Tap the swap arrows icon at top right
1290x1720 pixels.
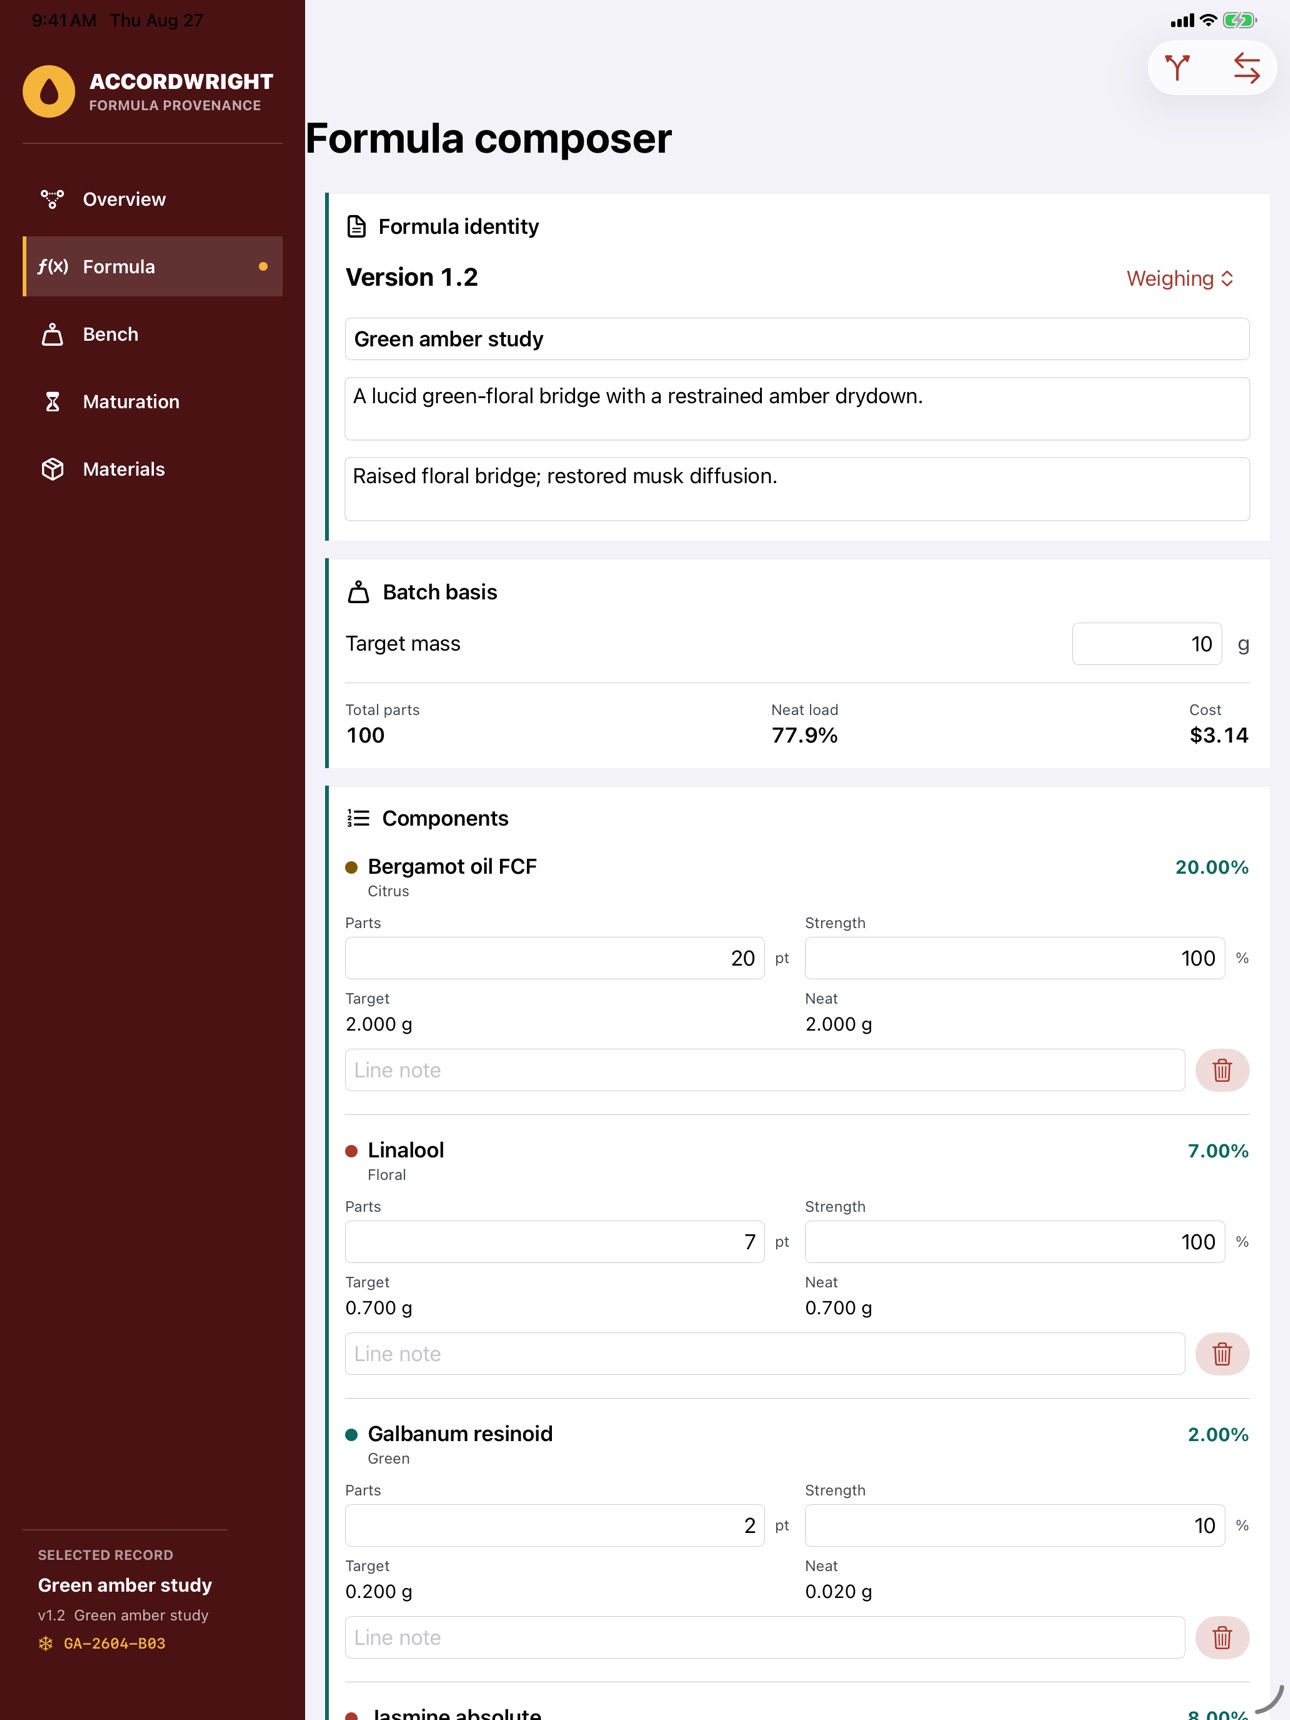[x=1246, y=68]
